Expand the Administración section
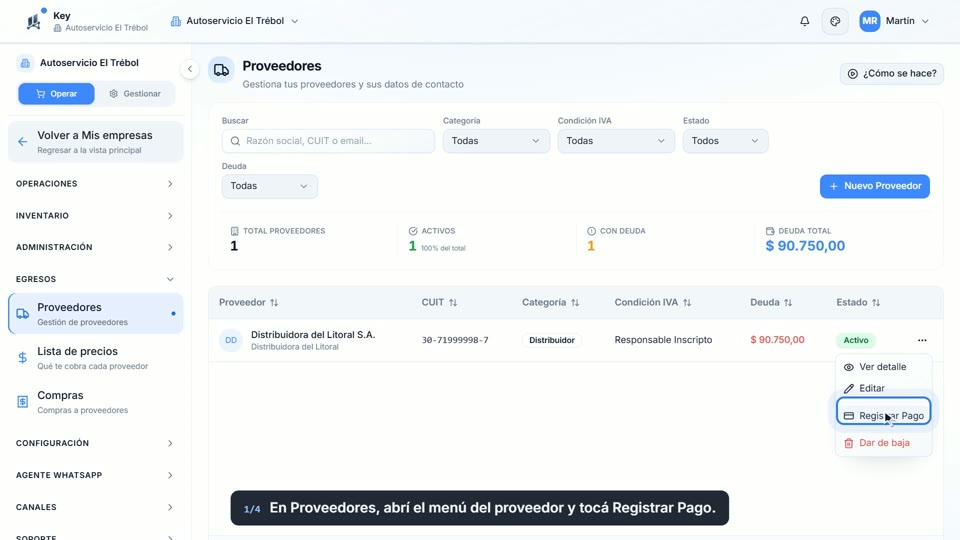The height and width of the screenshot is (540, 960). tap(94, 247)
